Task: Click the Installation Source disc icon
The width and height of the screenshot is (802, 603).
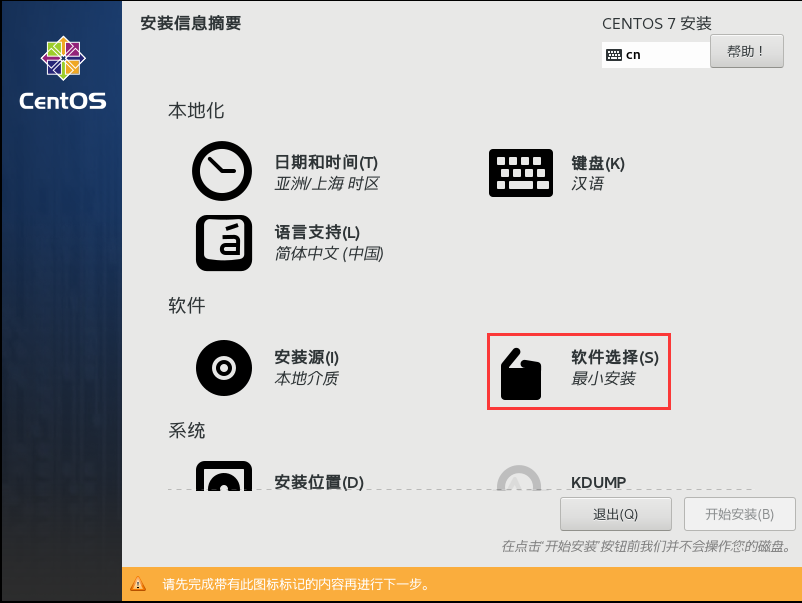Action: point(224,368)
